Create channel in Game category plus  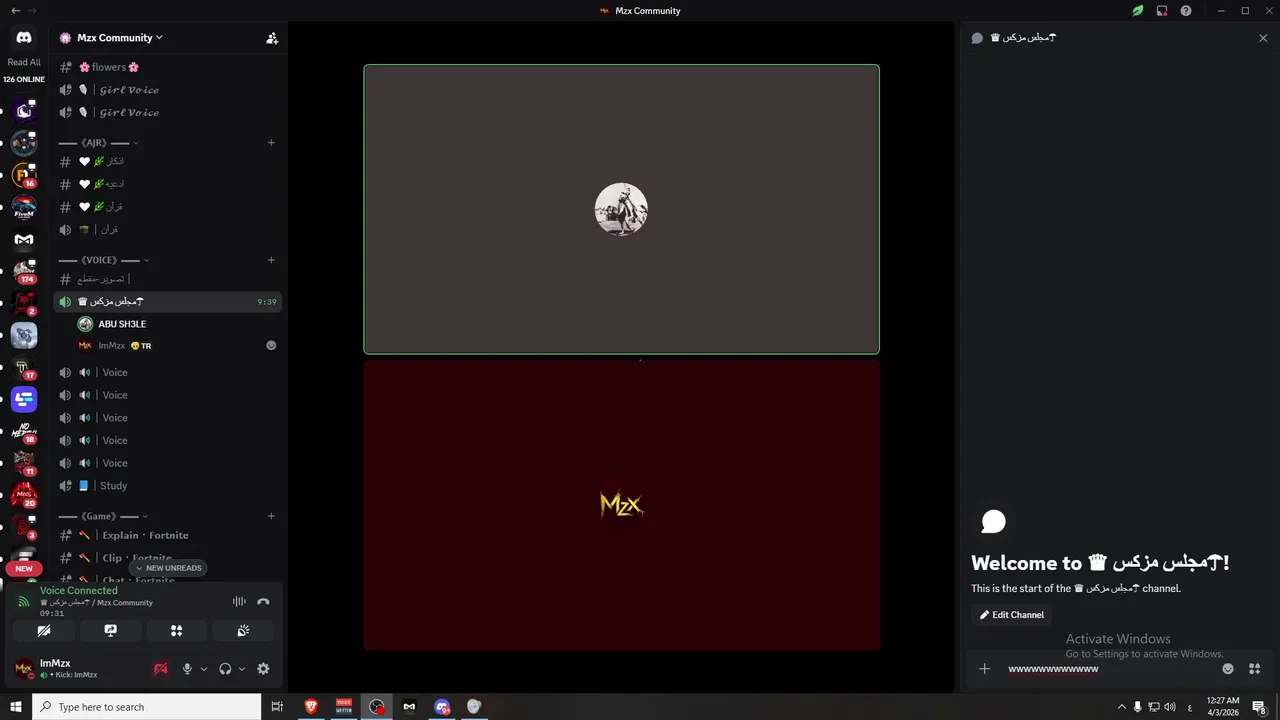pyautogui.click(x=271, y=516)
